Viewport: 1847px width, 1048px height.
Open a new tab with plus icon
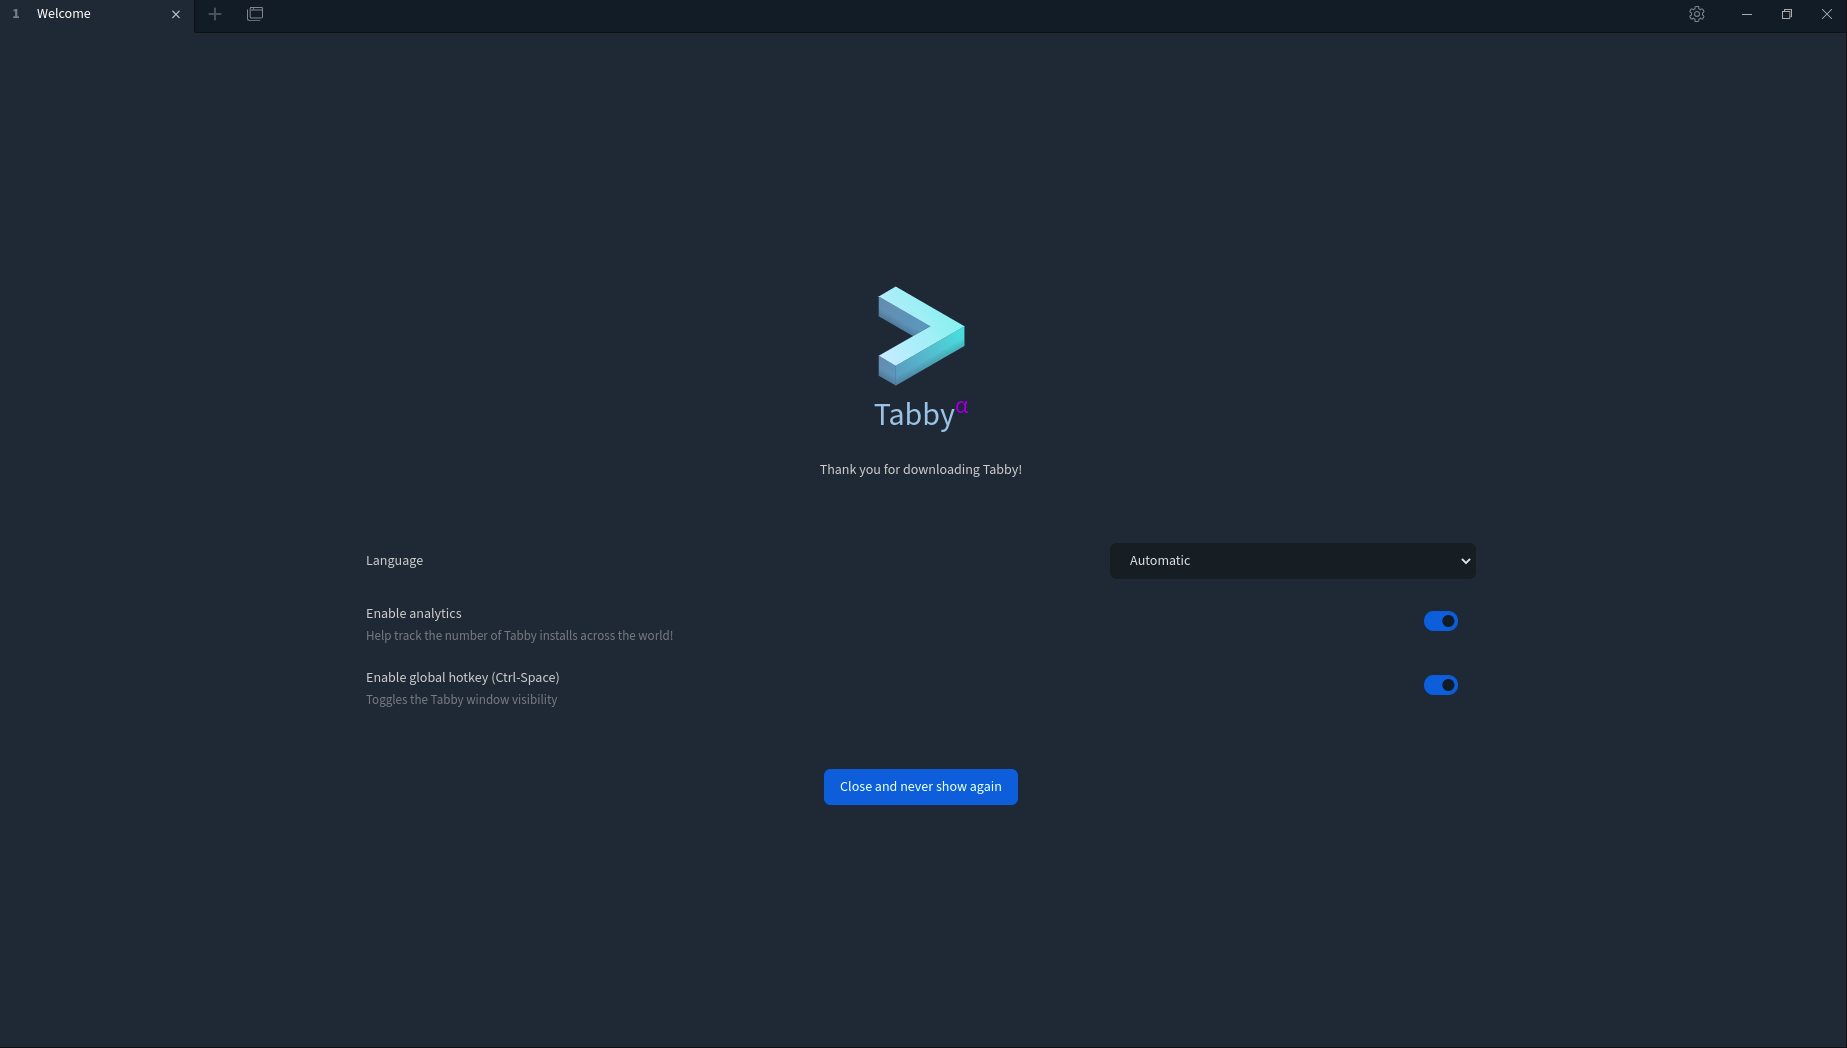click(x=214, y=14)
